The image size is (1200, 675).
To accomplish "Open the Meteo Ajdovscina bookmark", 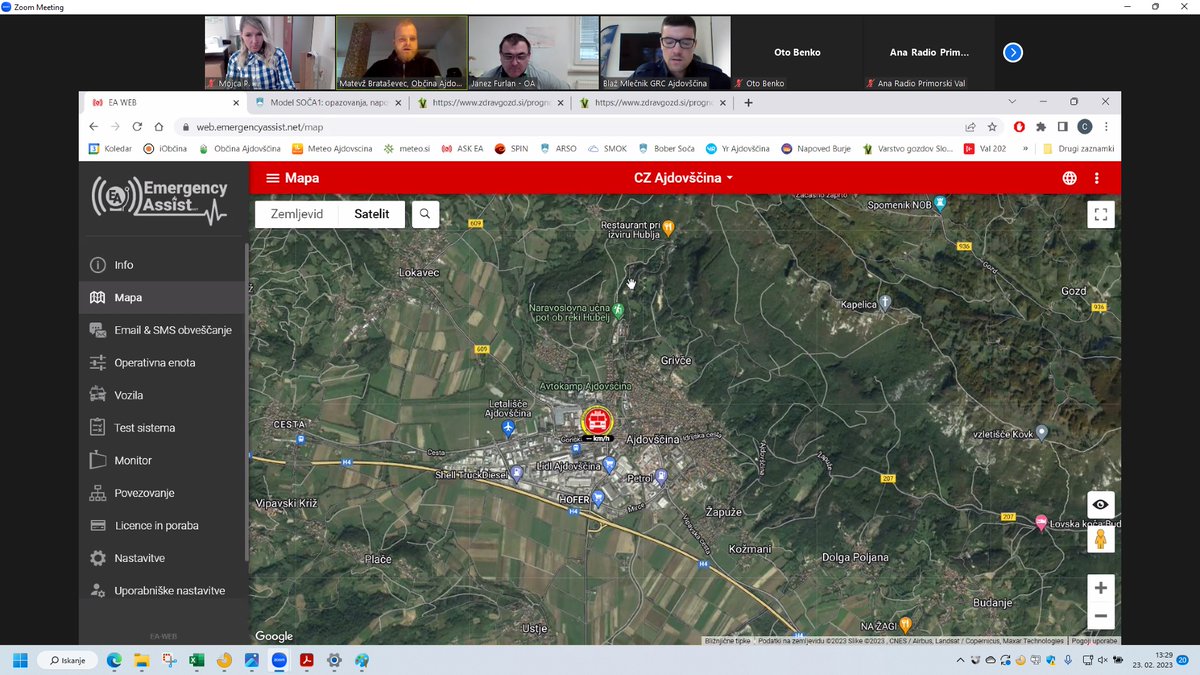I will pos(332,148).
